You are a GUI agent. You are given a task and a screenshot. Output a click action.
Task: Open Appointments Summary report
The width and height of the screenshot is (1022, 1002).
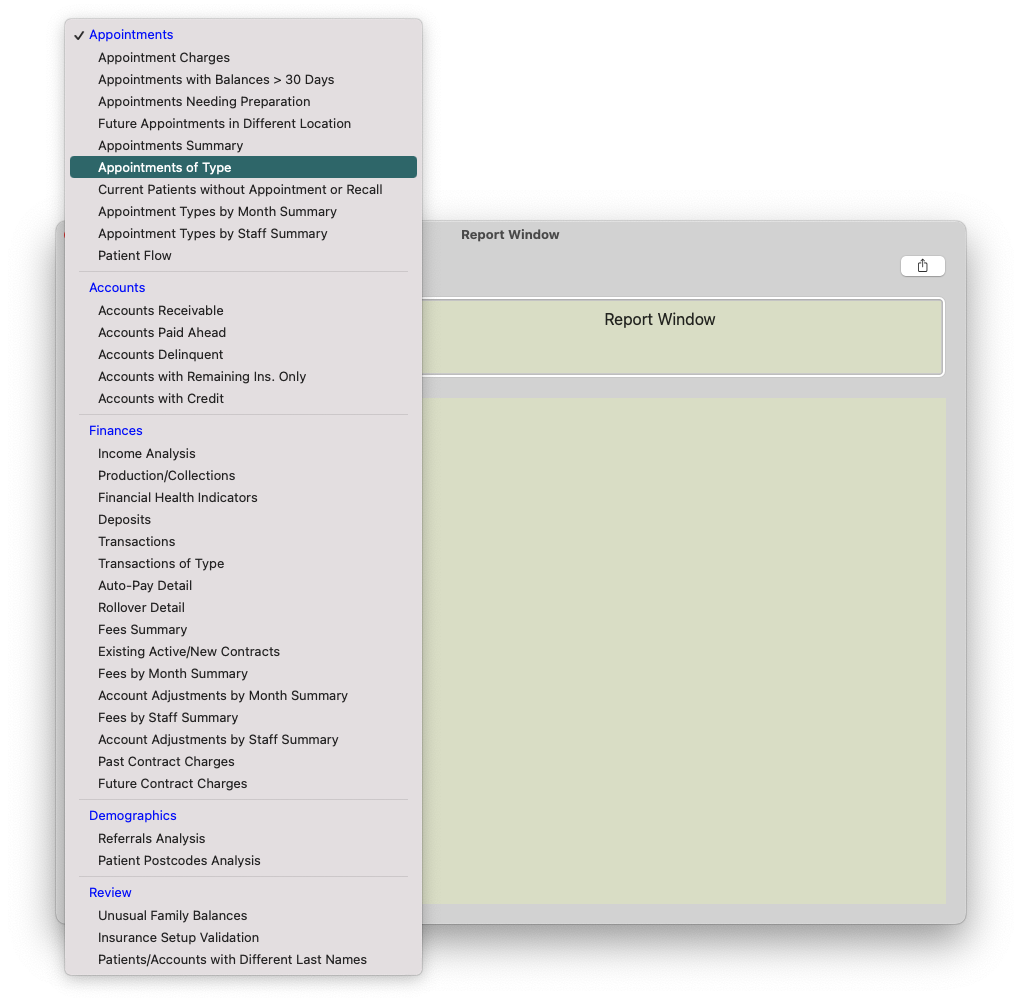pos(170,145)
